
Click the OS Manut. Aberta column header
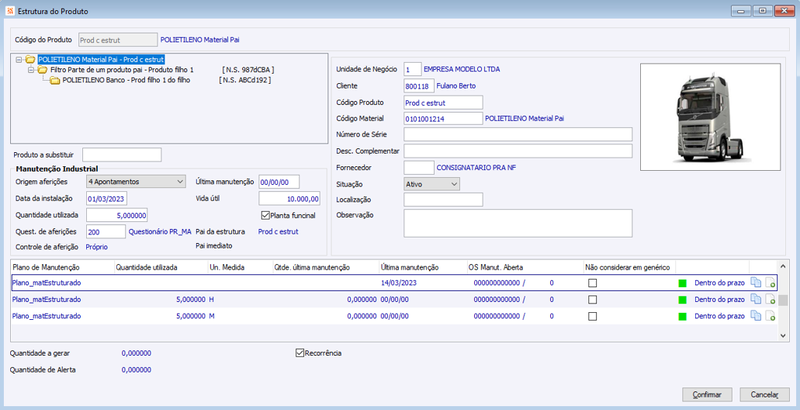pos(525,267)
